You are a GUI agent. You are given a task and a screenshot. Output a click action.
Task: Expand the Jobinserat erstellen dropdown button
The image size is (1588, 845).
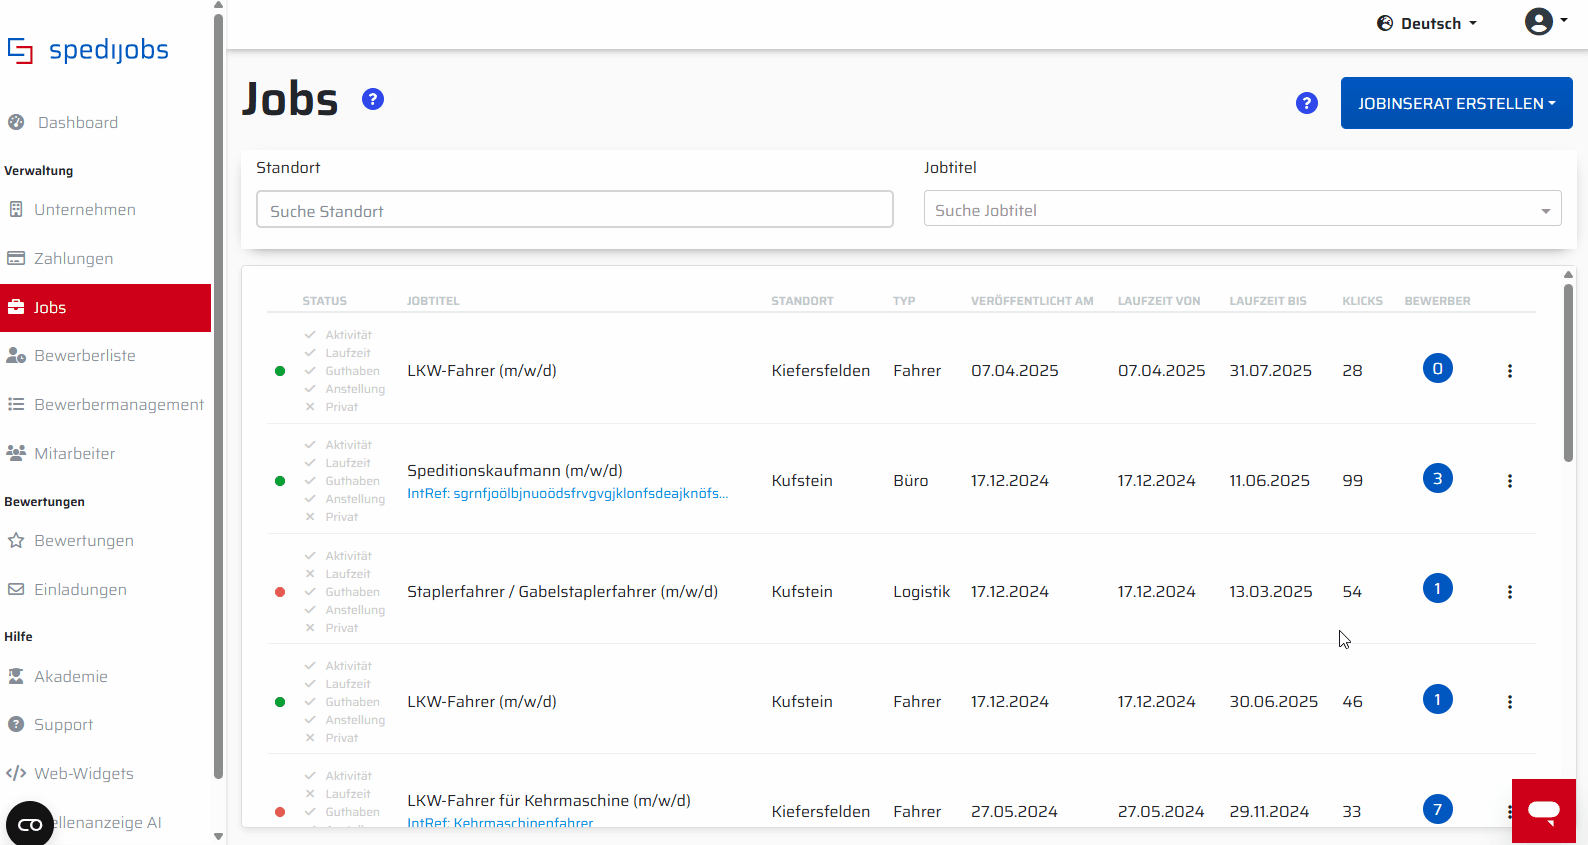[x=1457, y=103]
